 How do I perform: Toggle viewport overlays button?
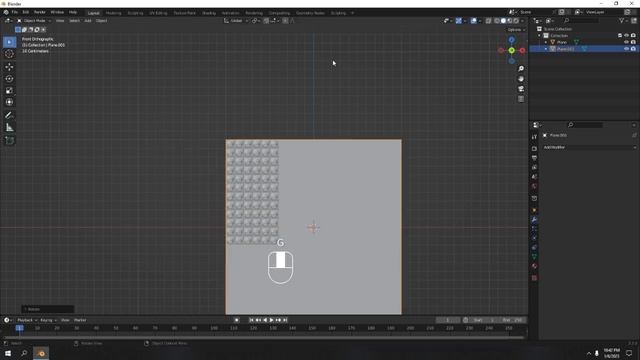point(473,21)
